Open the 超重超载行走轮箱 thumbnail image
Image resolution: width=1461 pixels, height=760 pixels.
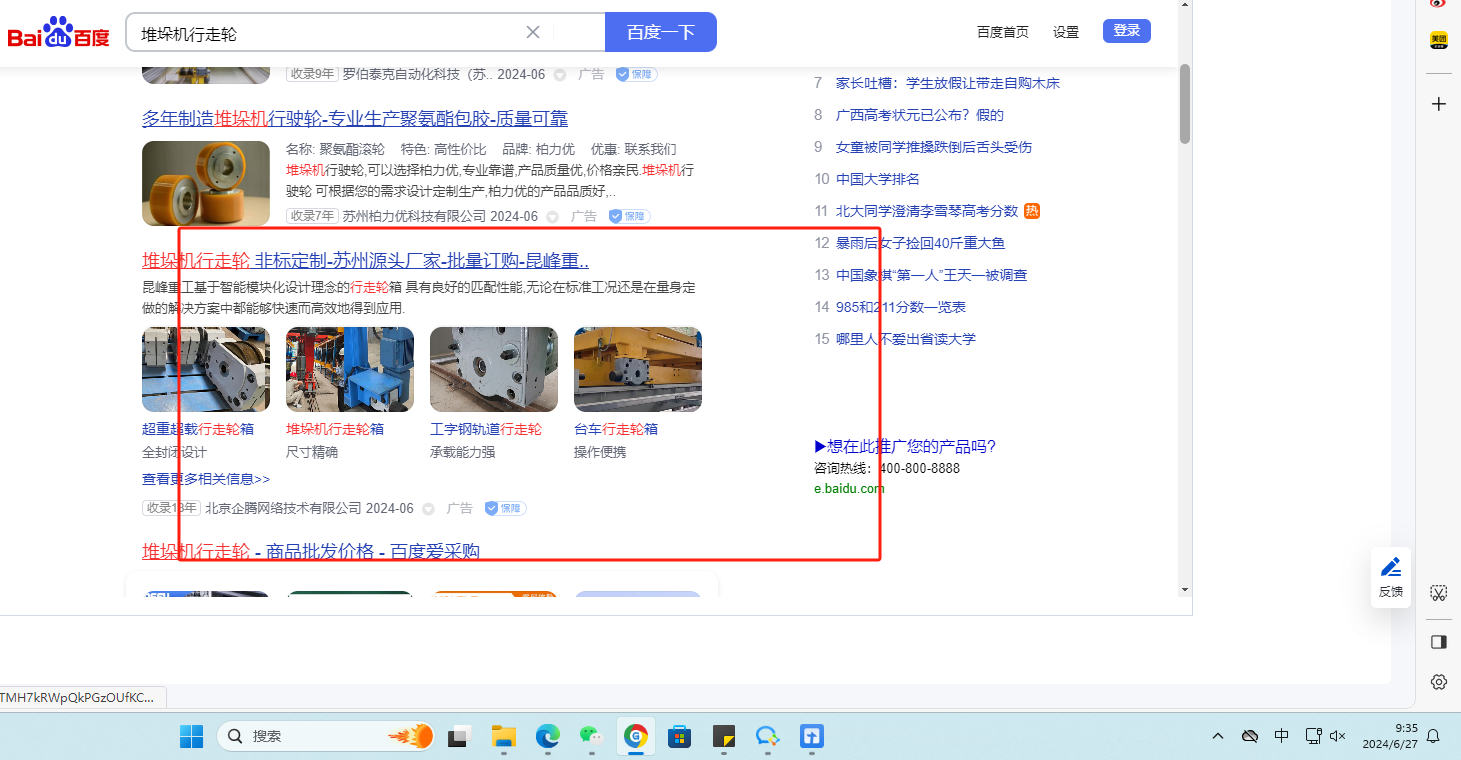206,369
